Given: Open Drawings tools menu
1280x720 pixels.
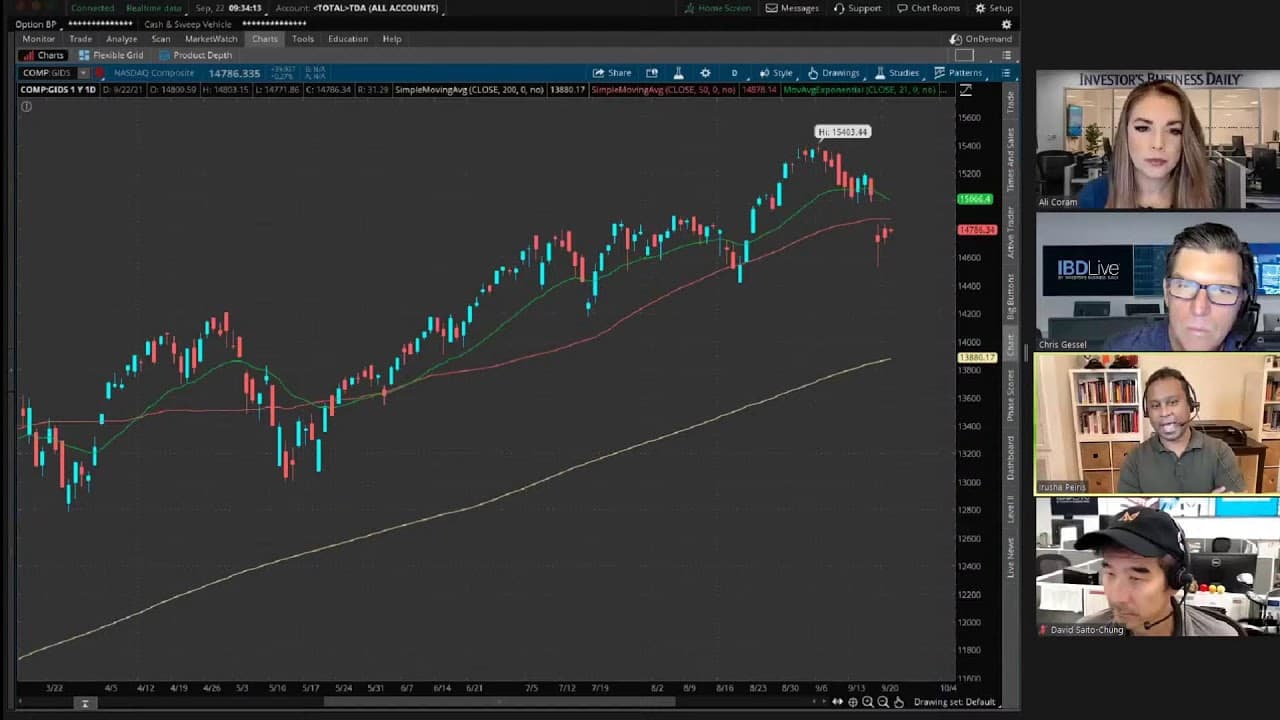Looking at the screenshot, I should click(833, 73).
